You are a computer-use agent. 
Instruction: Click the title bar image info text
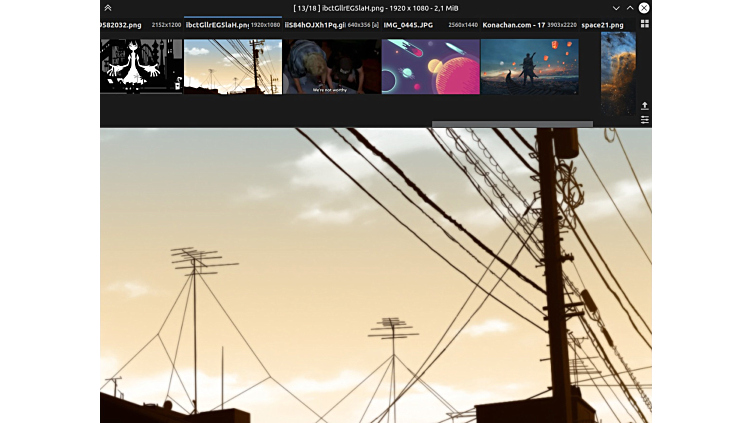pos(376,8)
